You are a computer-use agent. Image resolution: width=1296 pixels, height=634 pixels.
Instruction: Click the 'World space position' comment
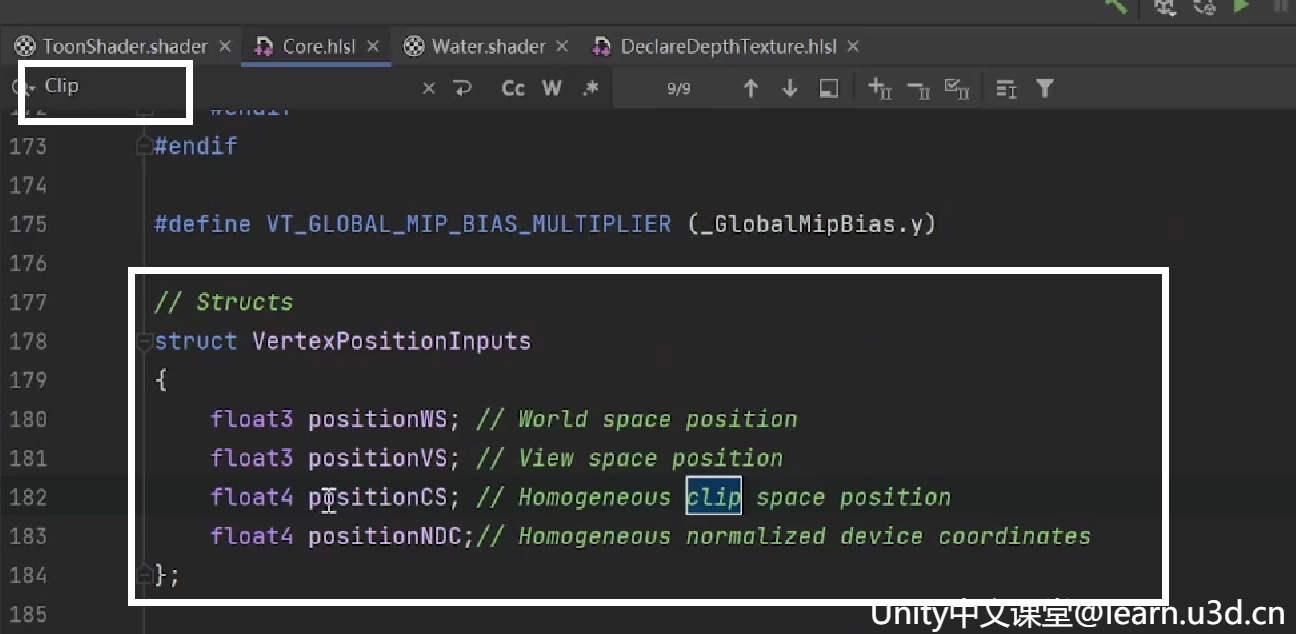pos(657,419)
